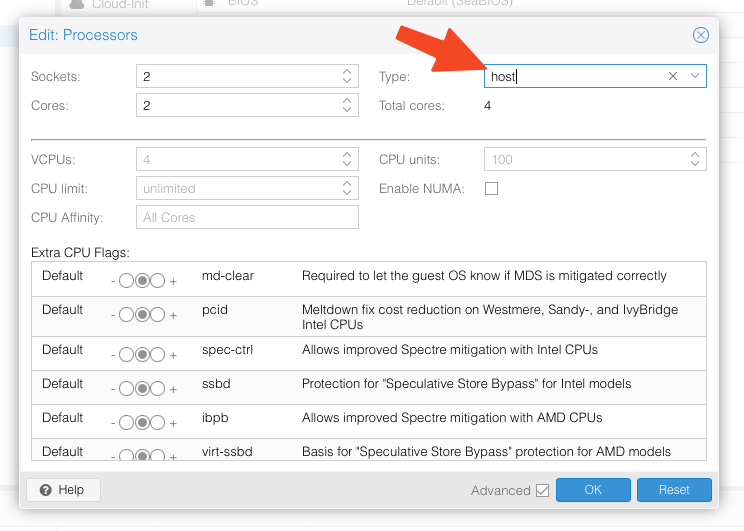
Task: Click the CPU units spinner arrows
Action: (695, 159)
